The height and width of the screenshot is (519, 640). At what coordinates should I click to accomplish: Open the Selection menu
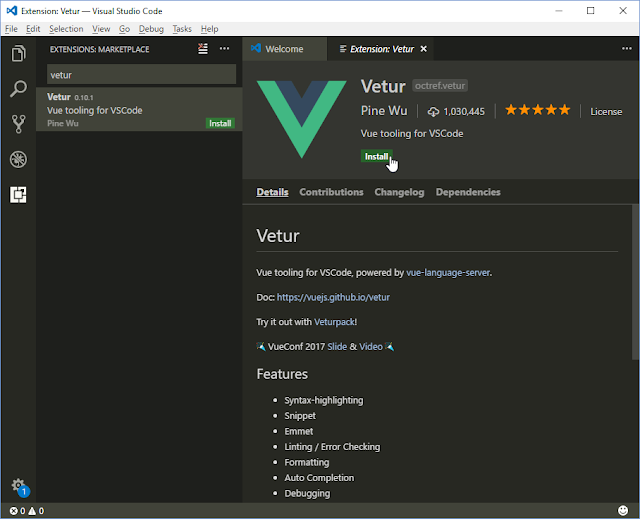click(66, 29)
